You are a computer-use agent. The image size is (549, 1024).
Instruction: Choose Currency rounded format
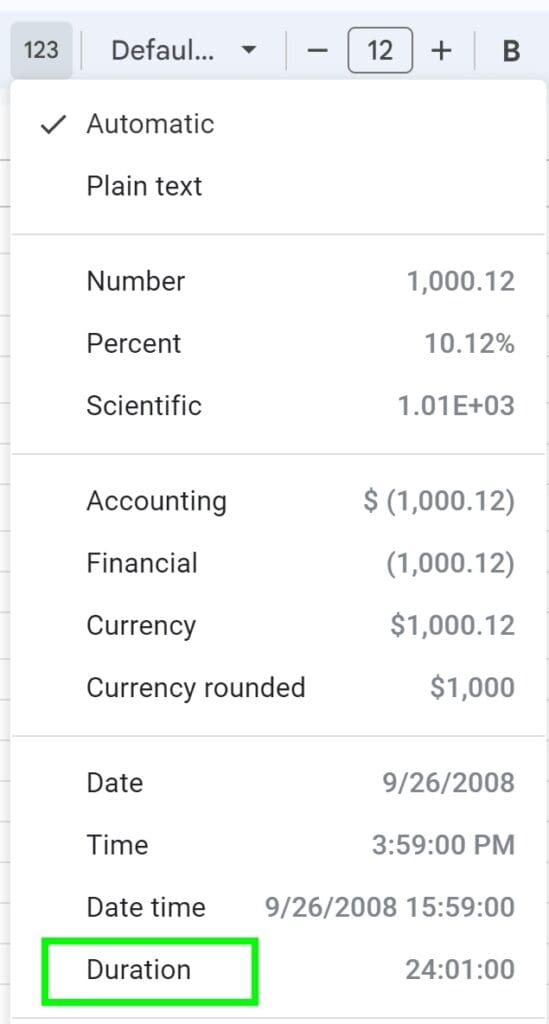point(277,688)
